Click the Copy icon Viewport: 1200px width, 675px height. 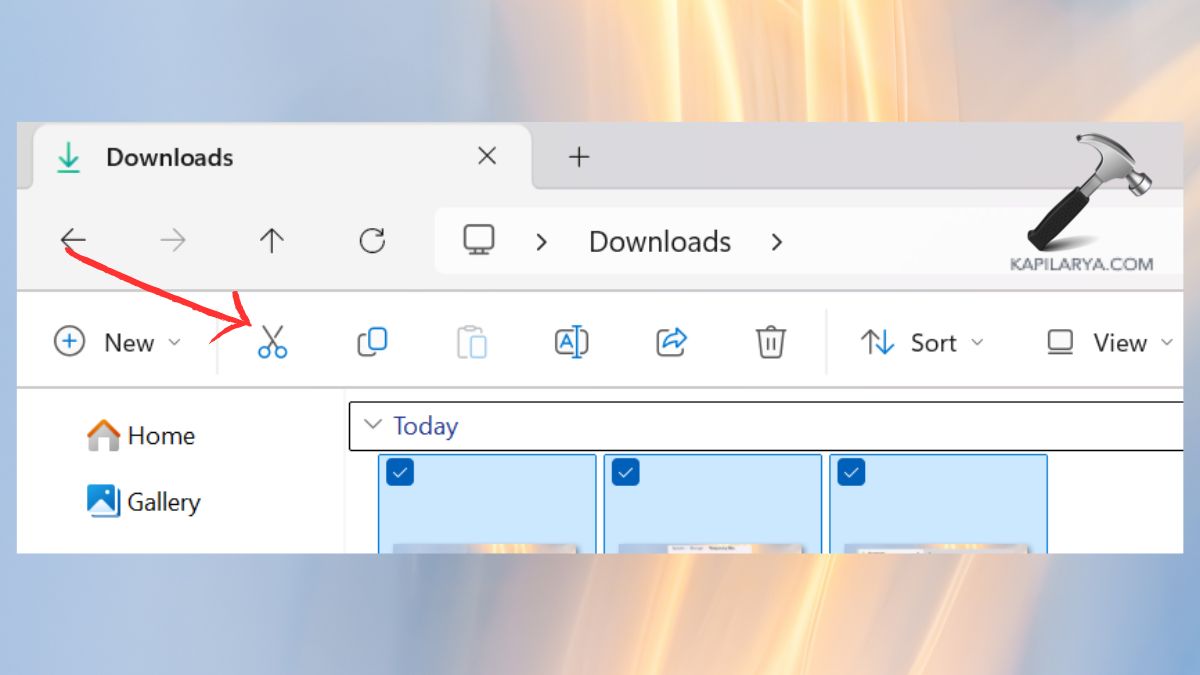click(x=371, y=342)
